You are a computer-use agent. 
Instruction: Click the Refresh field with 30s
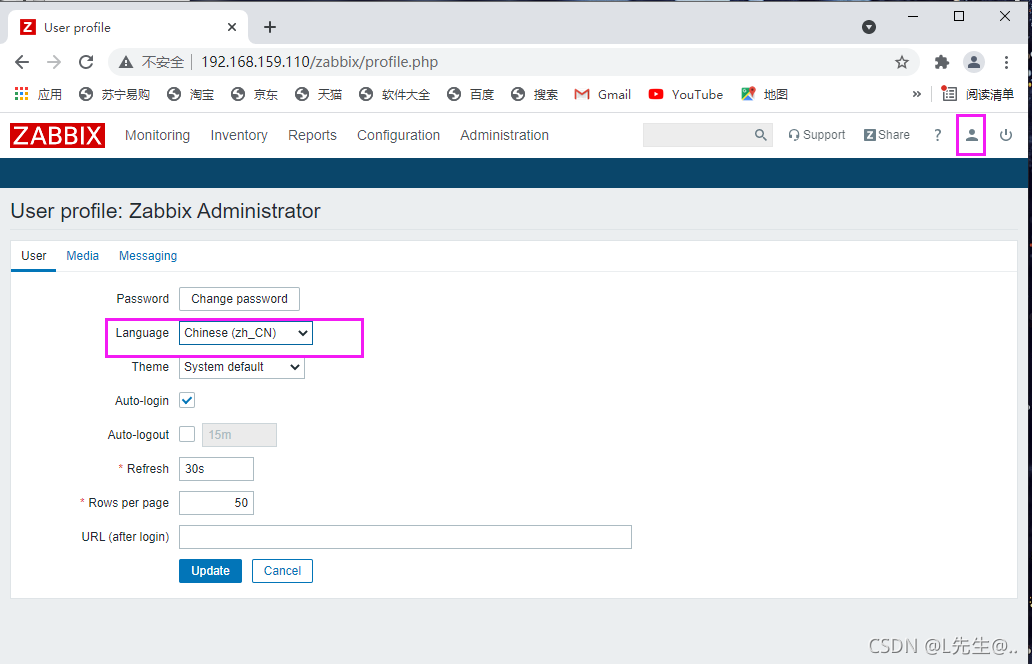pos(216,469)
